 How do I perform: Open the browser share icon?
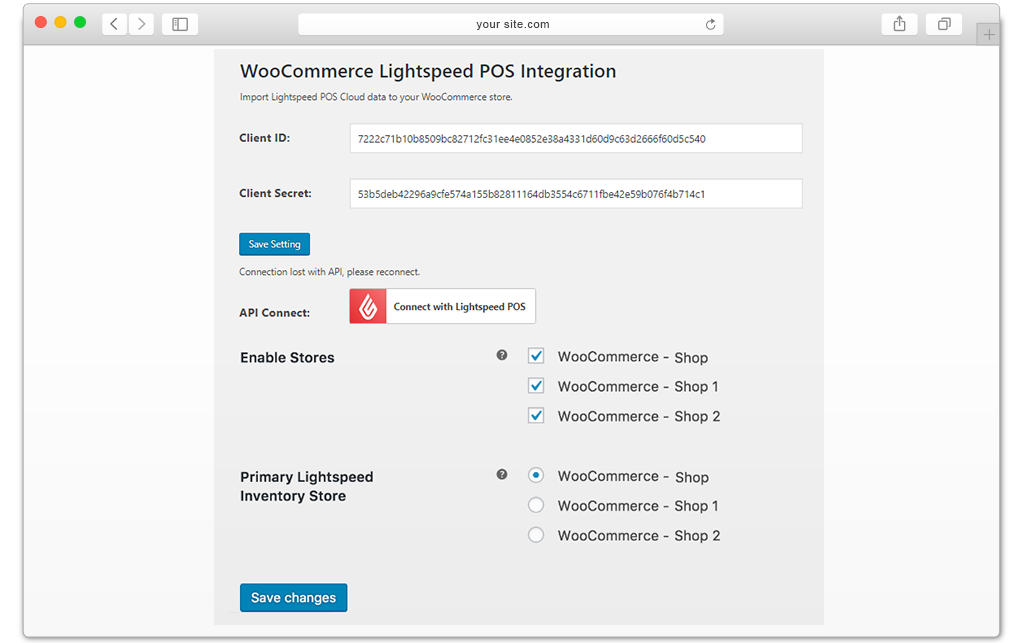(899, 24)
